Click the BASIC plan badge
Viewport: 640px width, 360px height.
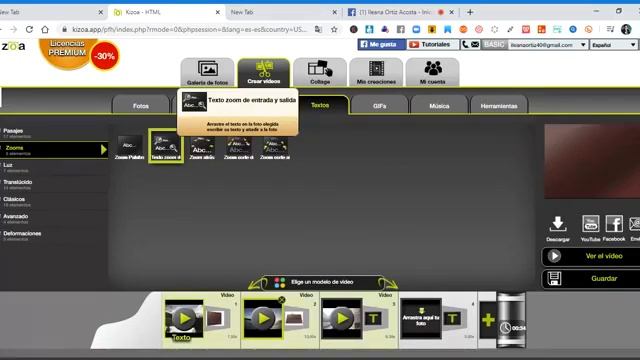click(x=494, y=44)
